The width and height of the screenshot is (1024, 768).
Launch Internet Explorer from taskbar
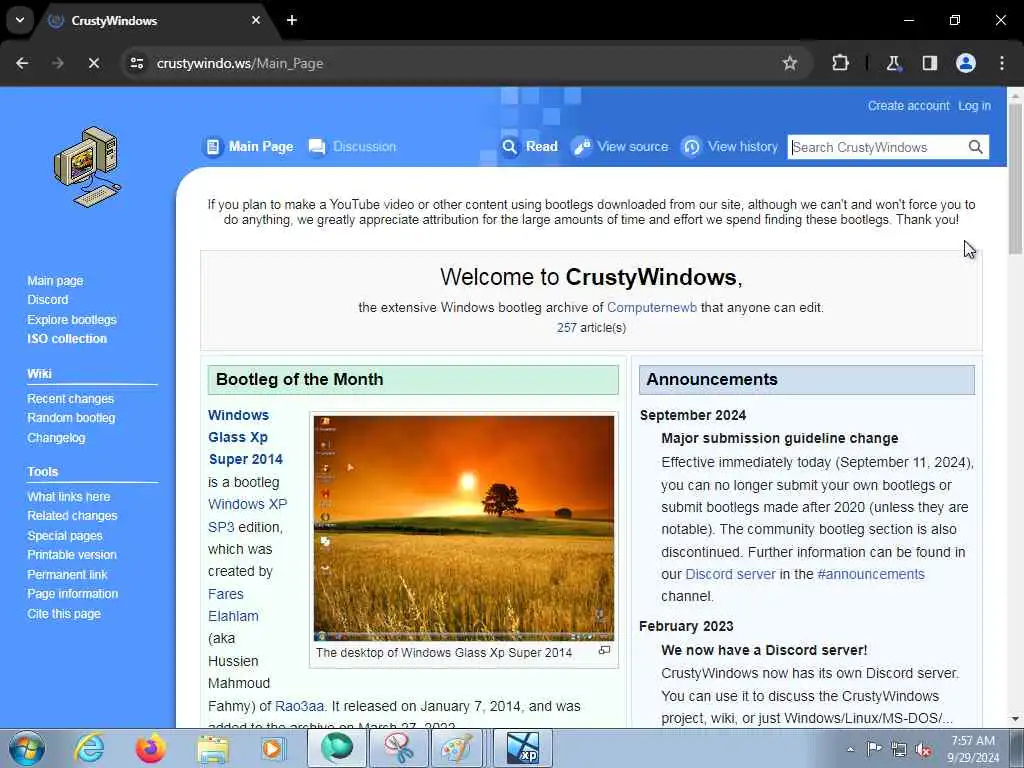tap(89, 748)
